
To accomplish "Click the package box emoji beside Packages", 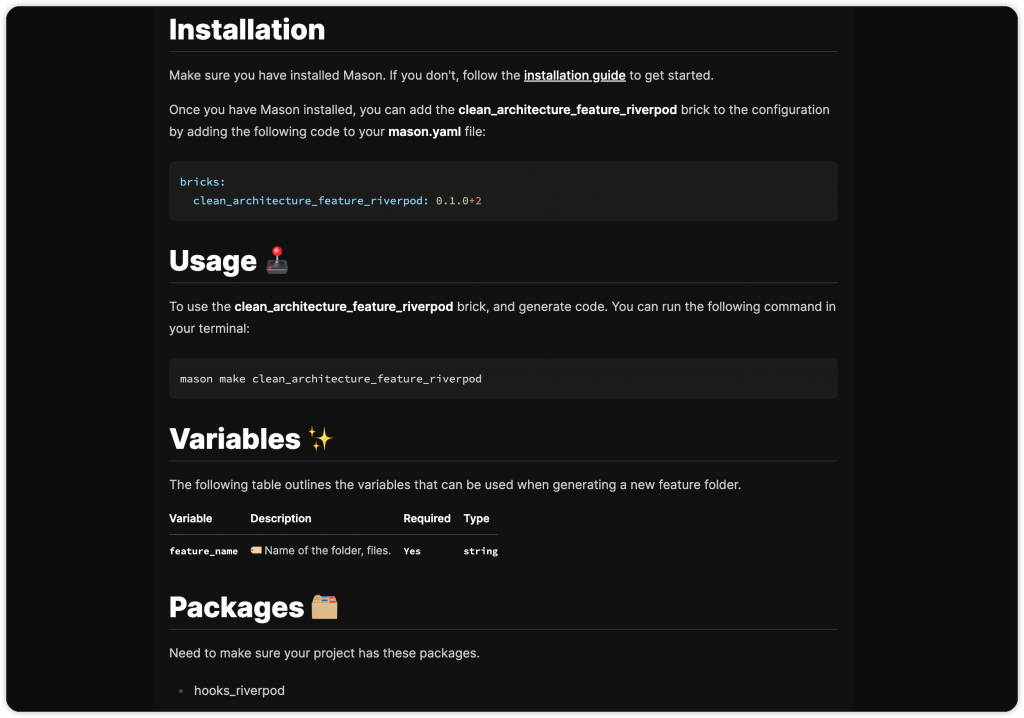I will 324,607.
